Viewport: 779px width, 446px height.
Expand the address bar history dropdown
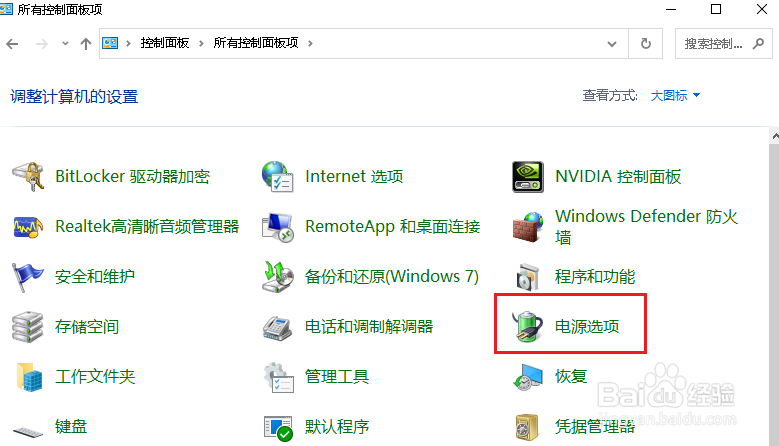pos(612,44)
